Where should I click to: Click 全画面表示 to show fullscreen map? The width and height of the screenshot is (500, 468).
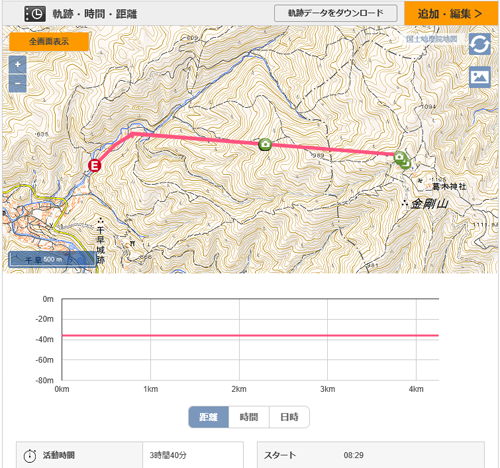[x=49, y=42]
